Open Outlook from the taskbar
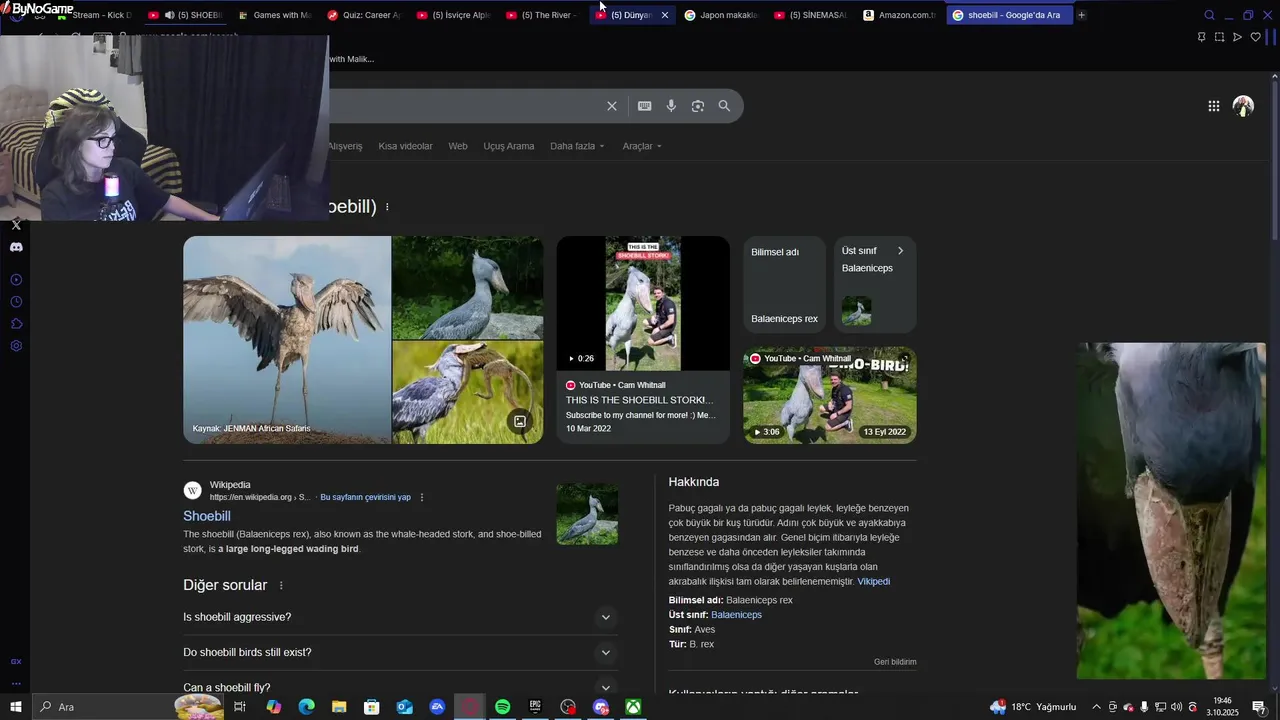Screen dimensions: 1280x720 click(x=405, y=707)
